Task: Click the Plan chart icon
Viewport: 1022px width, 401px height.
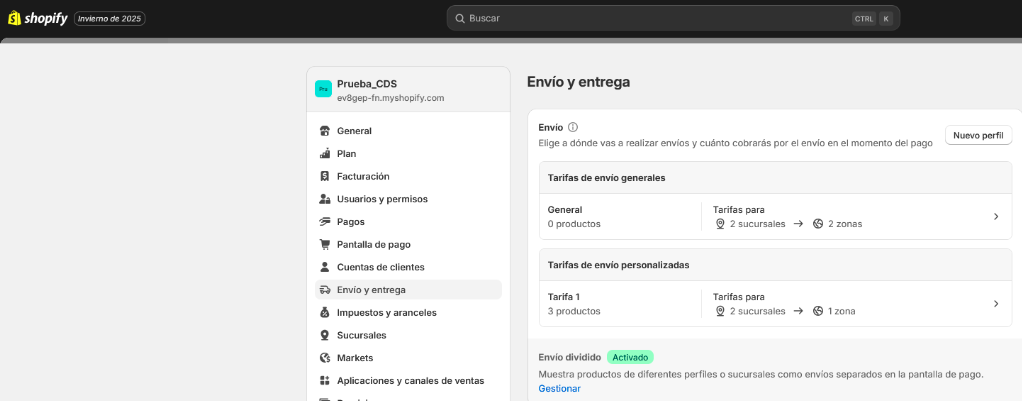Action: tap(325, 154)
